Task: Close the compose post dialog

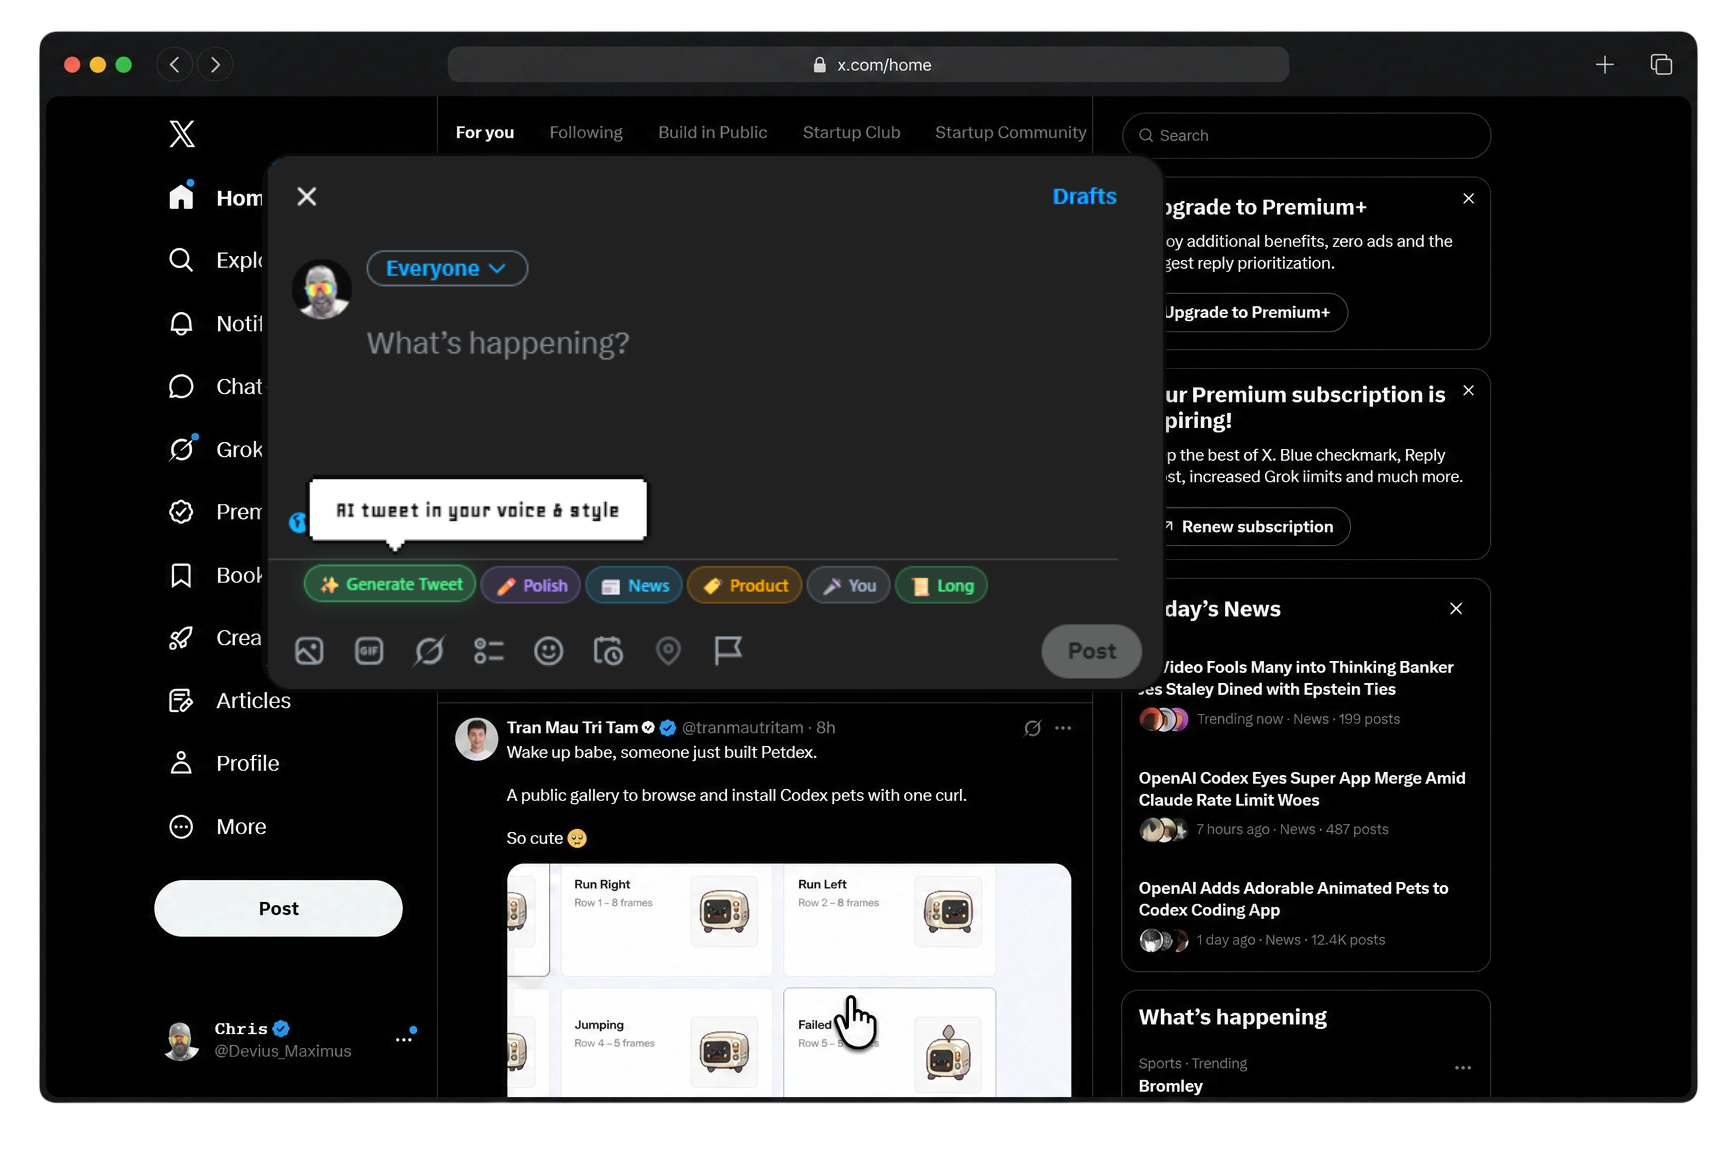Action: click(x=307, y=196)
